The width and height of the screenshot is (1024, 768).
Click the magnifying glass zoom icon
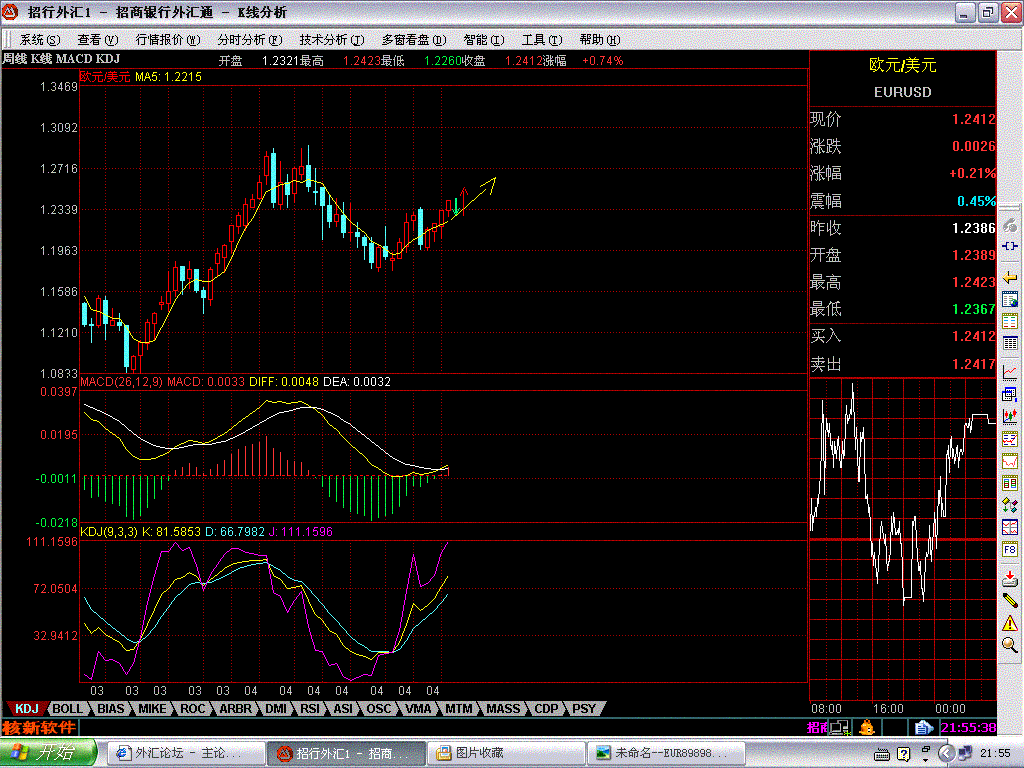pyautogui.click(x=1010, y=646)
